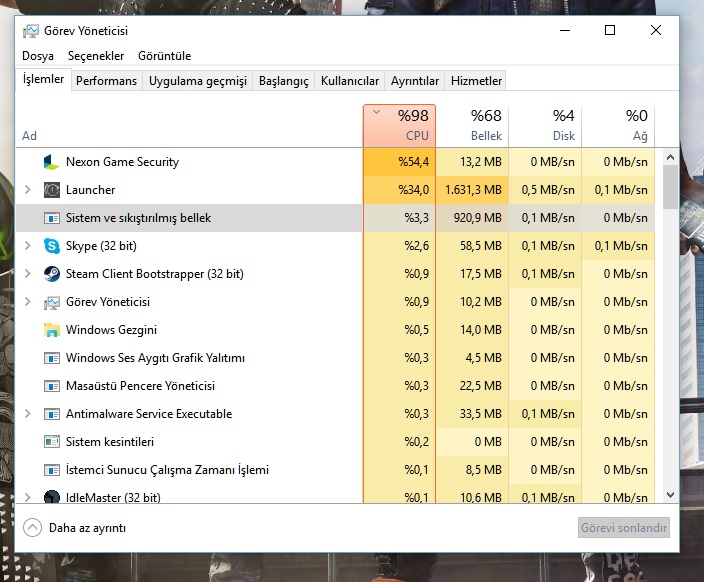Screen dimensions: 704x582
Task: Click the 1.631,3 MB memory cell
Action: point(472,190)
